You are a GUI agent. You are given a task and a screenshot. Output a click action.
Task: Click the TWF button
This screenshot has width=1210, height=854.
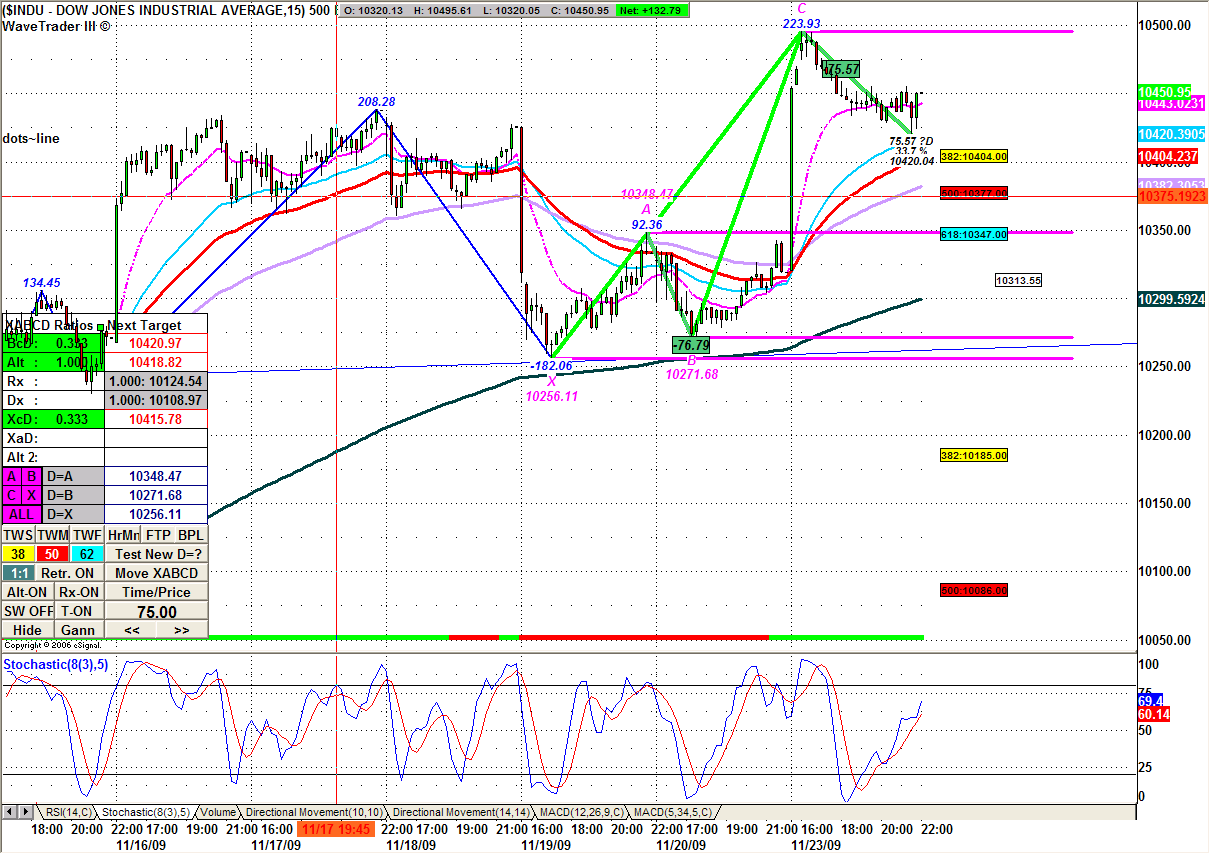(x=87, y=535)
